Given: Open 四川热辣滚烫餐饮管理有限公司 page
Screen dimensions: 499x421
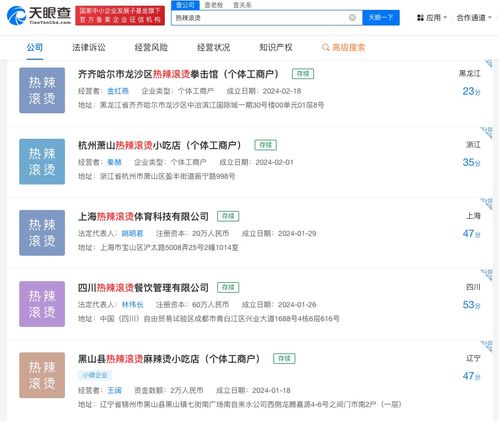Looking at the screenshot, I should point(143,287).
